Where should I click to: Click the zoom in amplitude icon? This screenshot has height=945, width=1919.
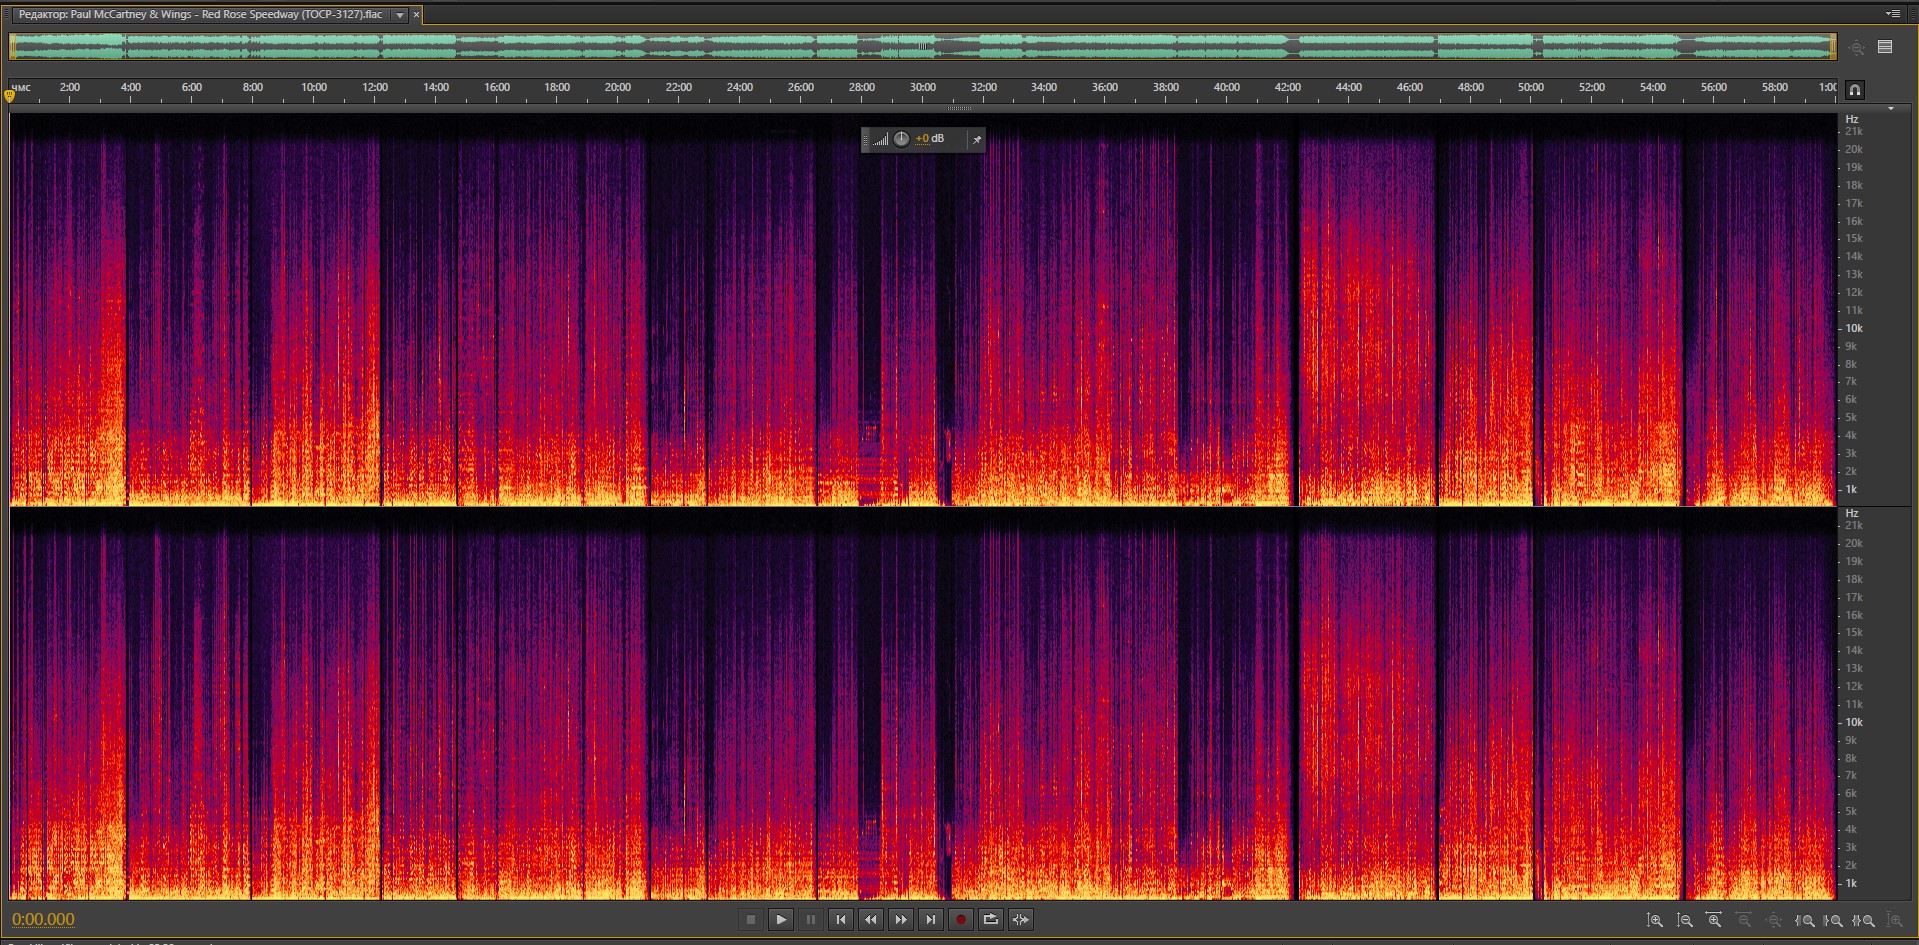point(1655,920)
